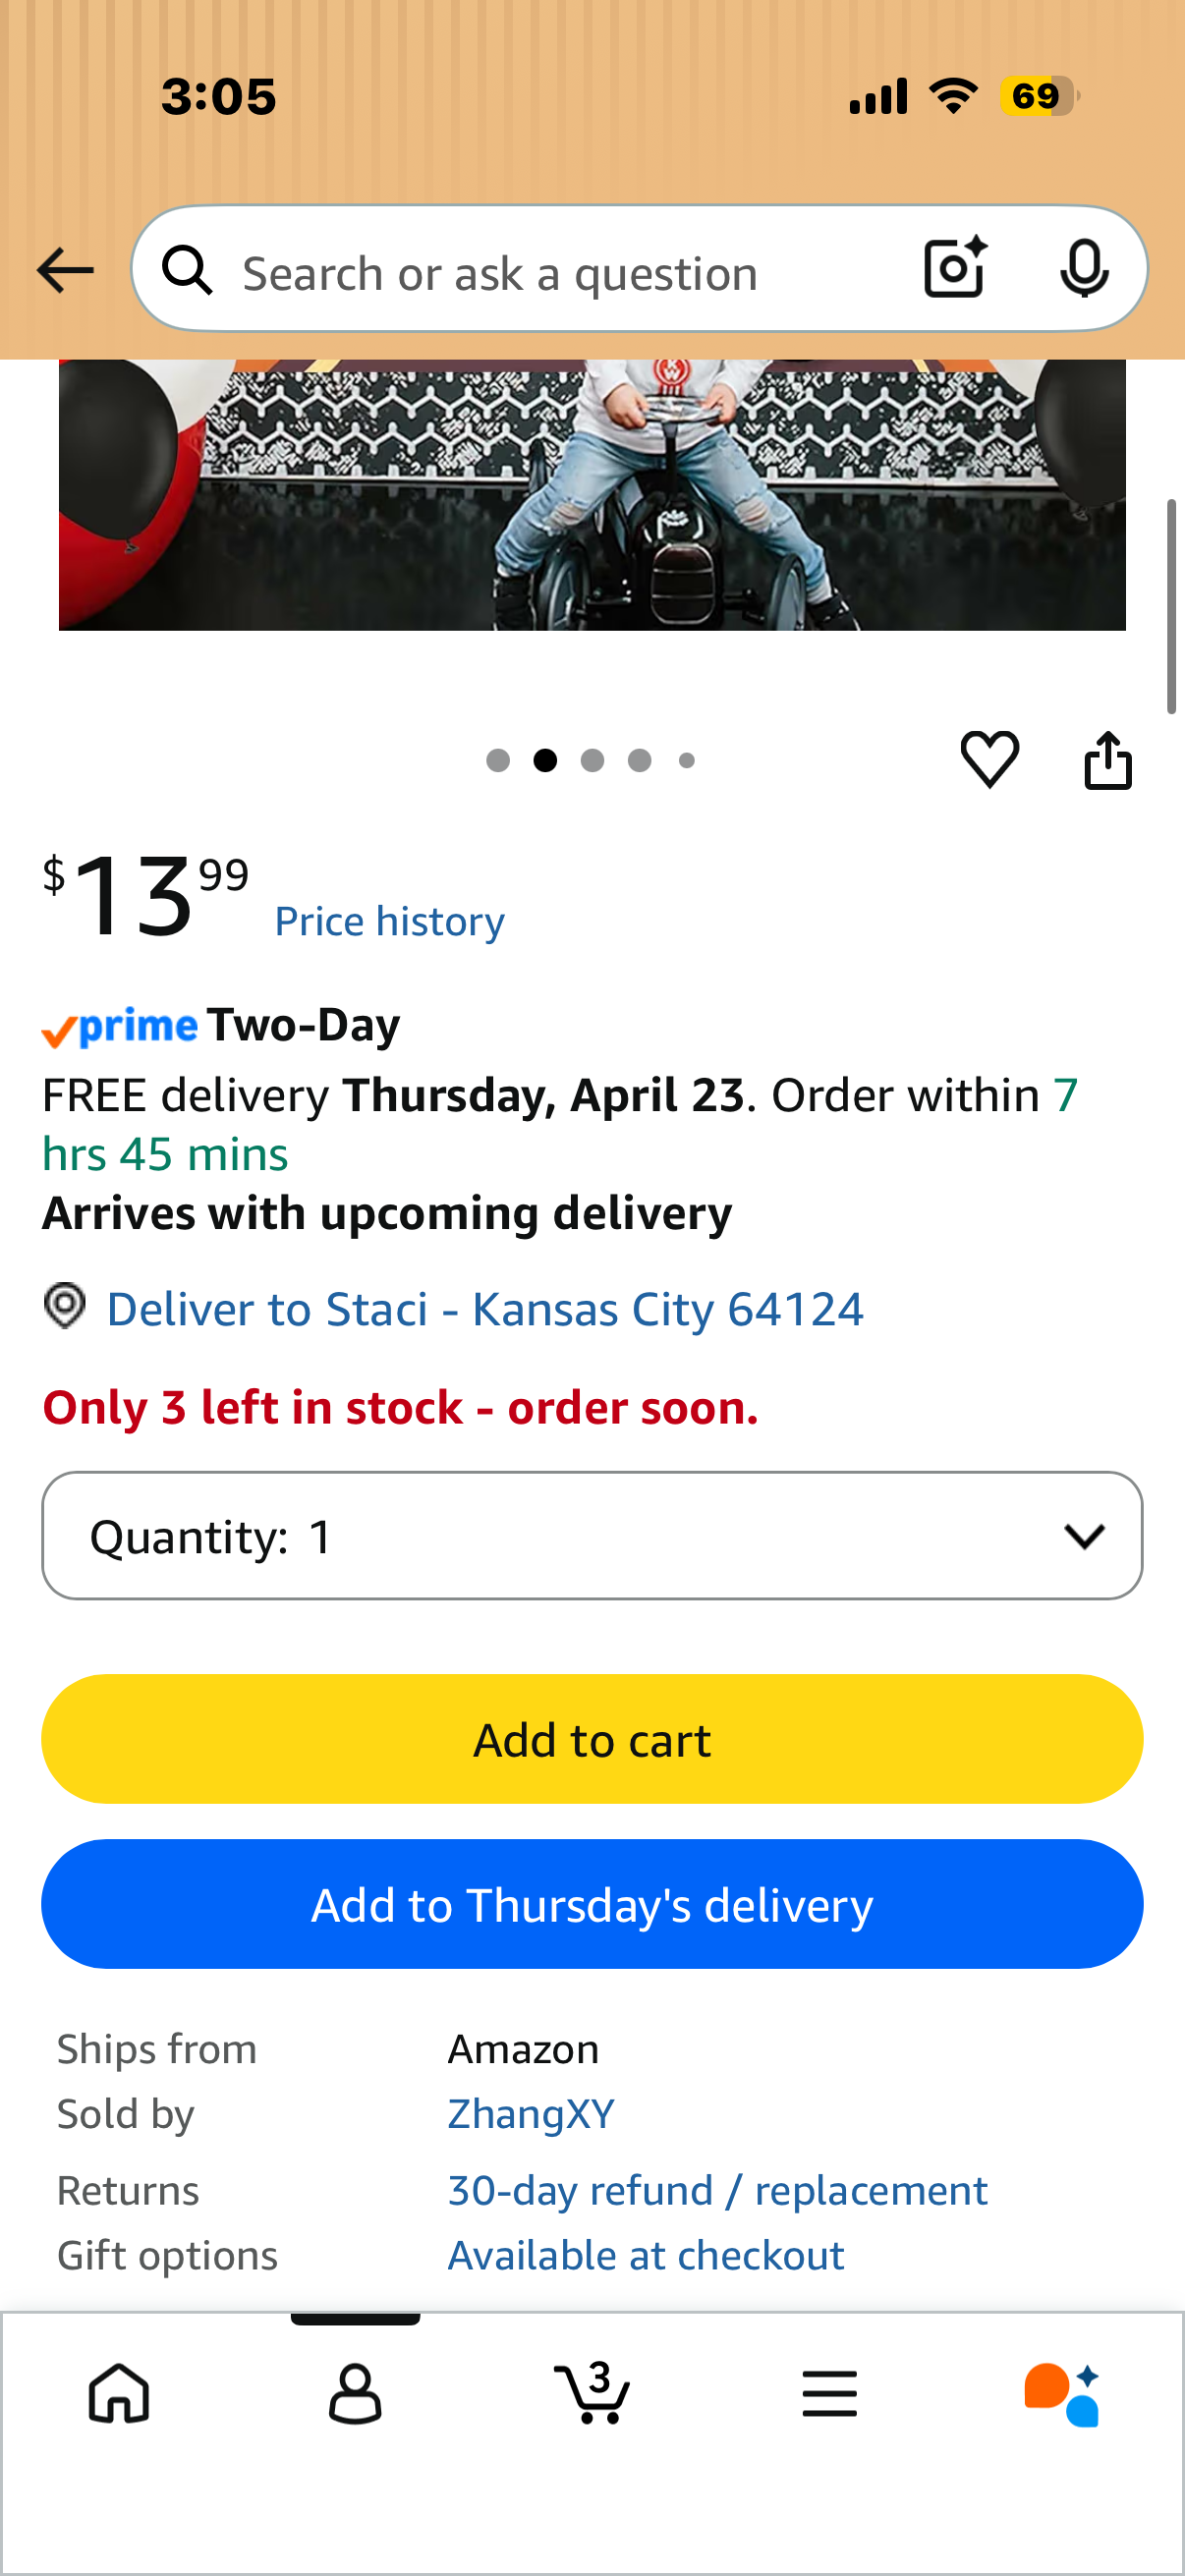Screen dimensions: 1185x2576
Task: Go to the Home tab
Action: tap(119, 2393)
